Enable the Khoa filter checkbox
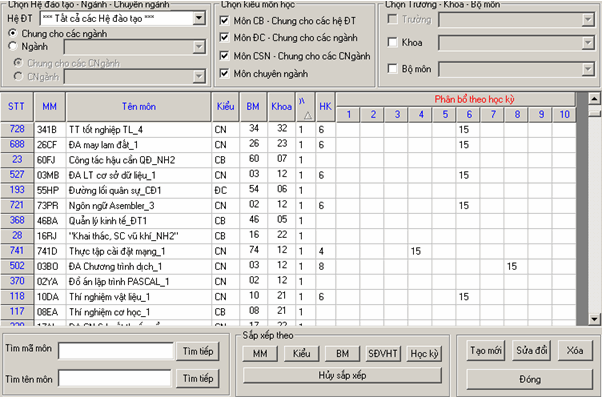The height and width of the screenshot is (399, 602). pos(392,42)
